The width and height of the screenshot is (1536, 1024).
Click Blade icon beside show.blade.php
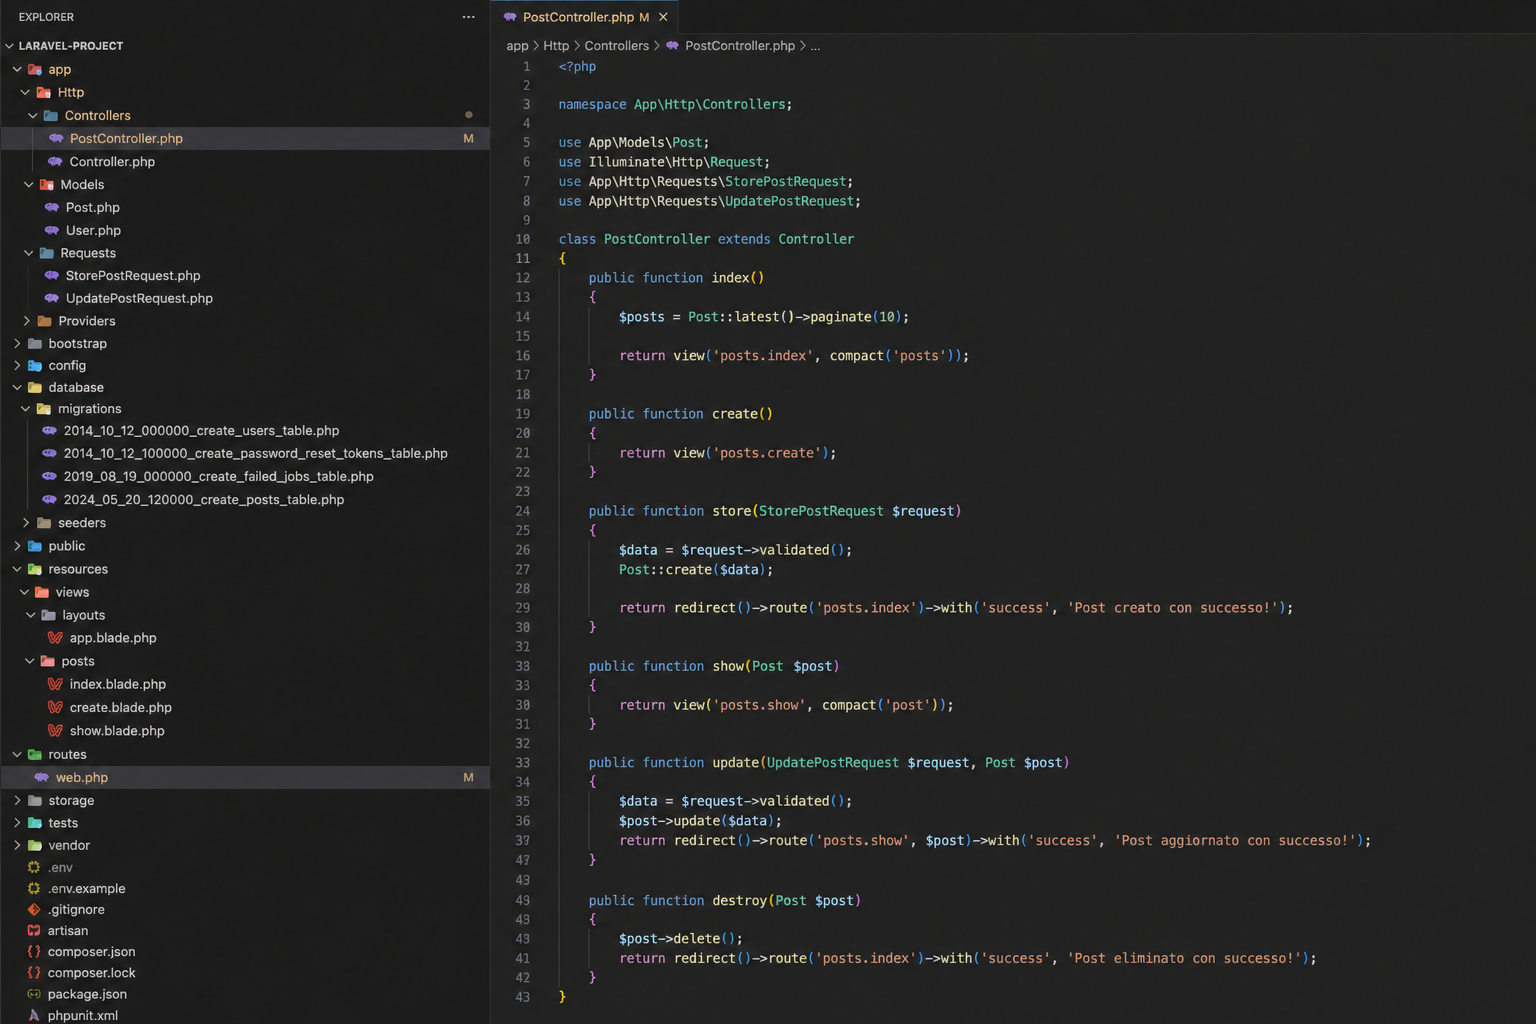tap(55, 730)
